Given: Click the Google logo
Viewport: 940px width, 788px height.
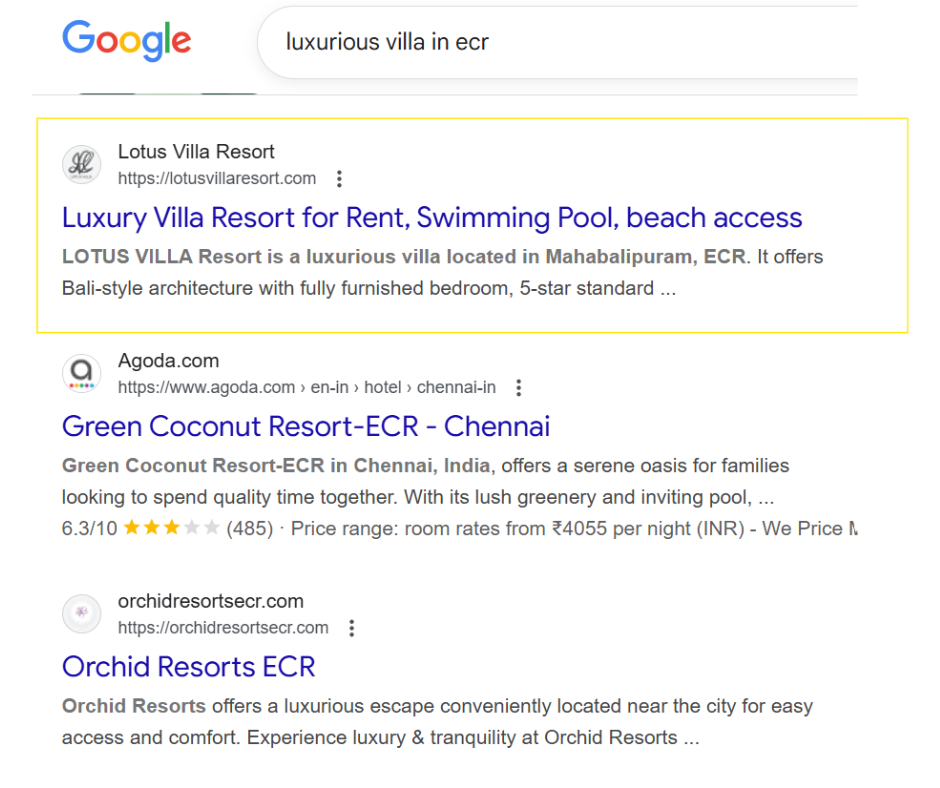Looking at the screenshot, I should point(126,40).
